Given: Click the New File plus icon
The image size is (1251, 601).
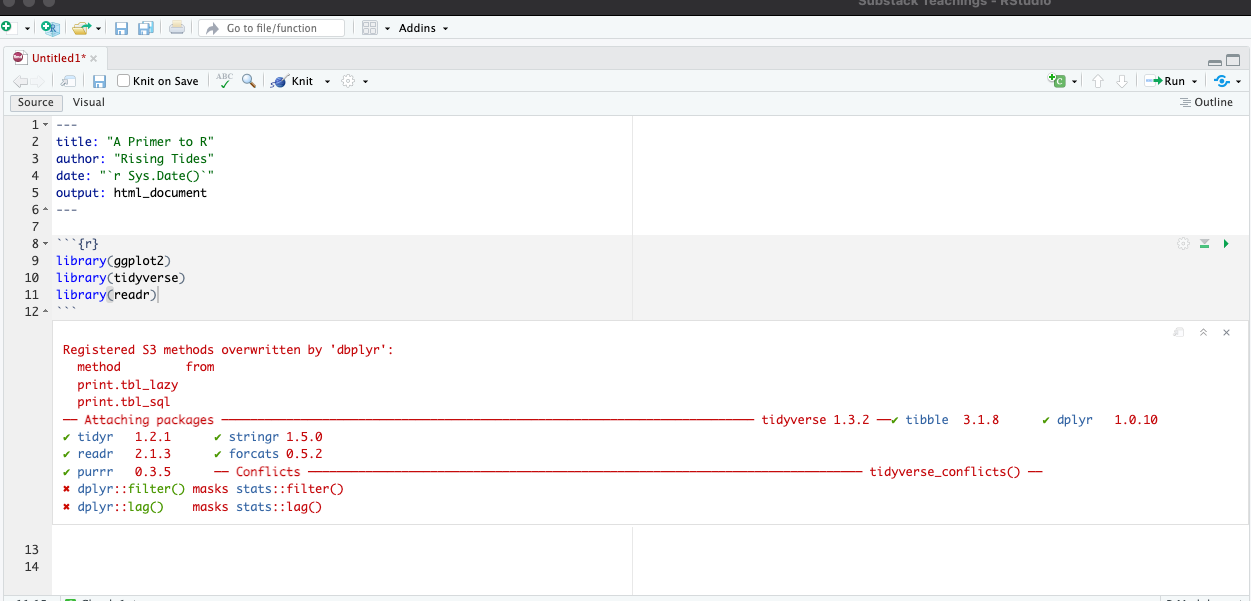Looking at the screenshot, I should click(x=7, y=28).
